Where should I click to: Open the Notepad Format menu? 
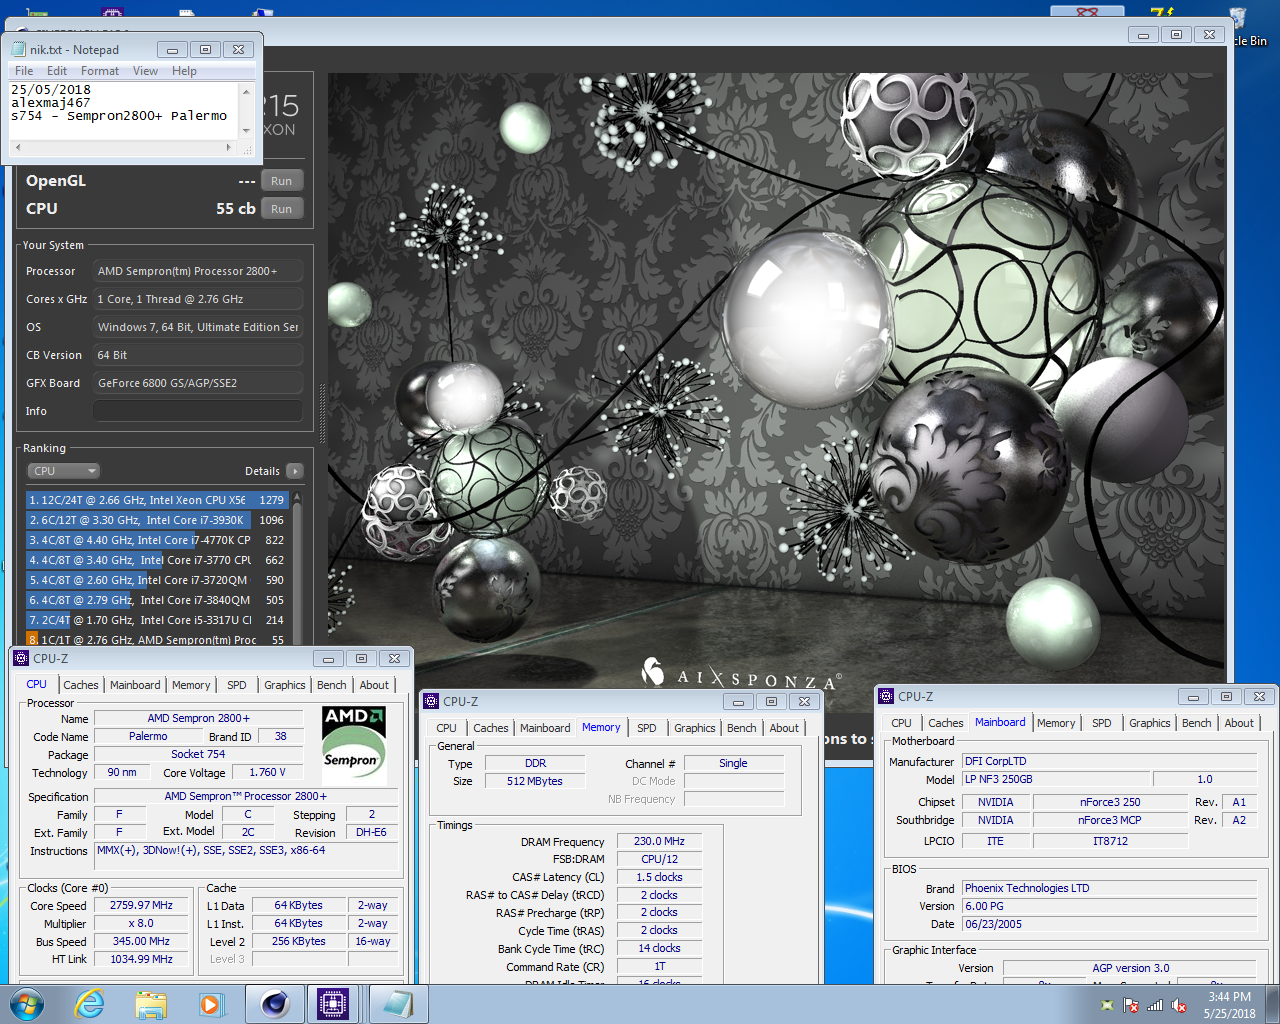tap(100, 71)
